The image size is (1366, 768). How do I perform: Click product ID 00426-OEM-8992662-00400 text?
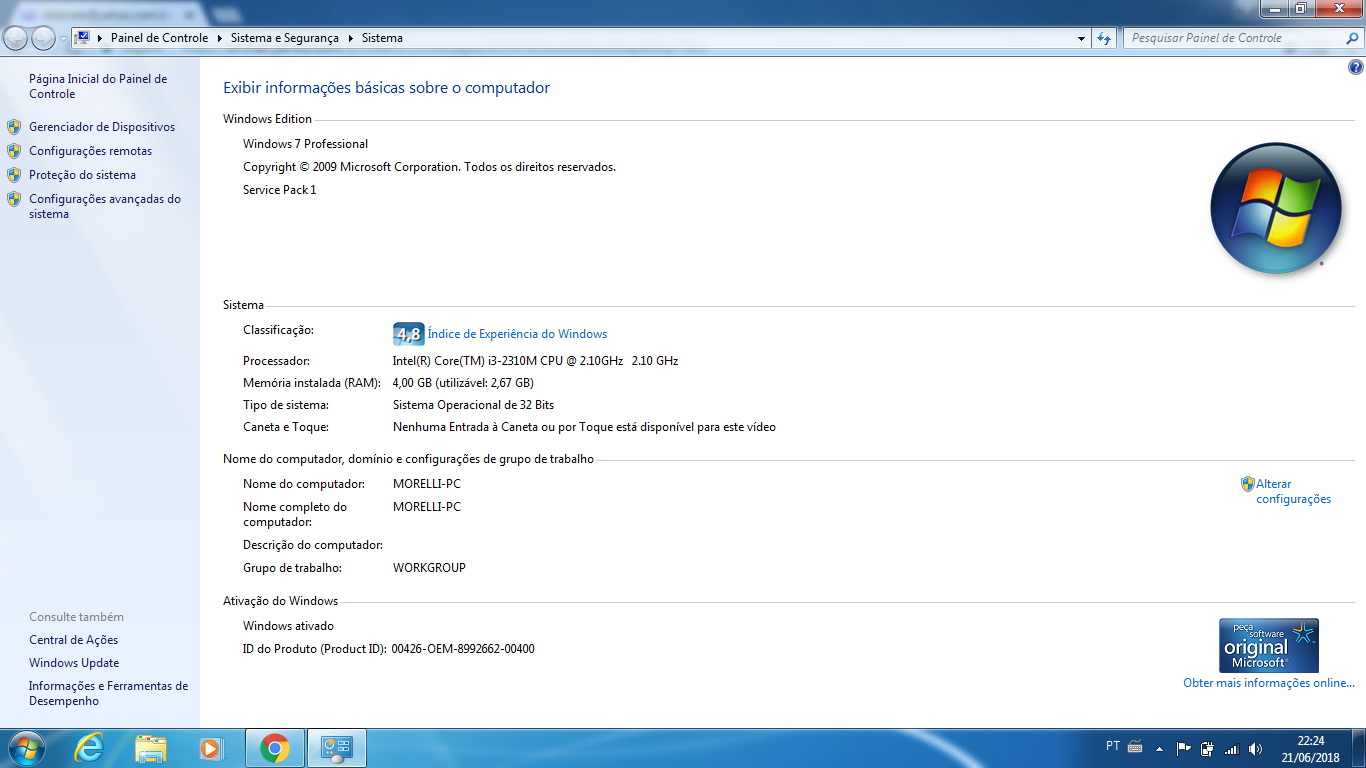(463, 649)
